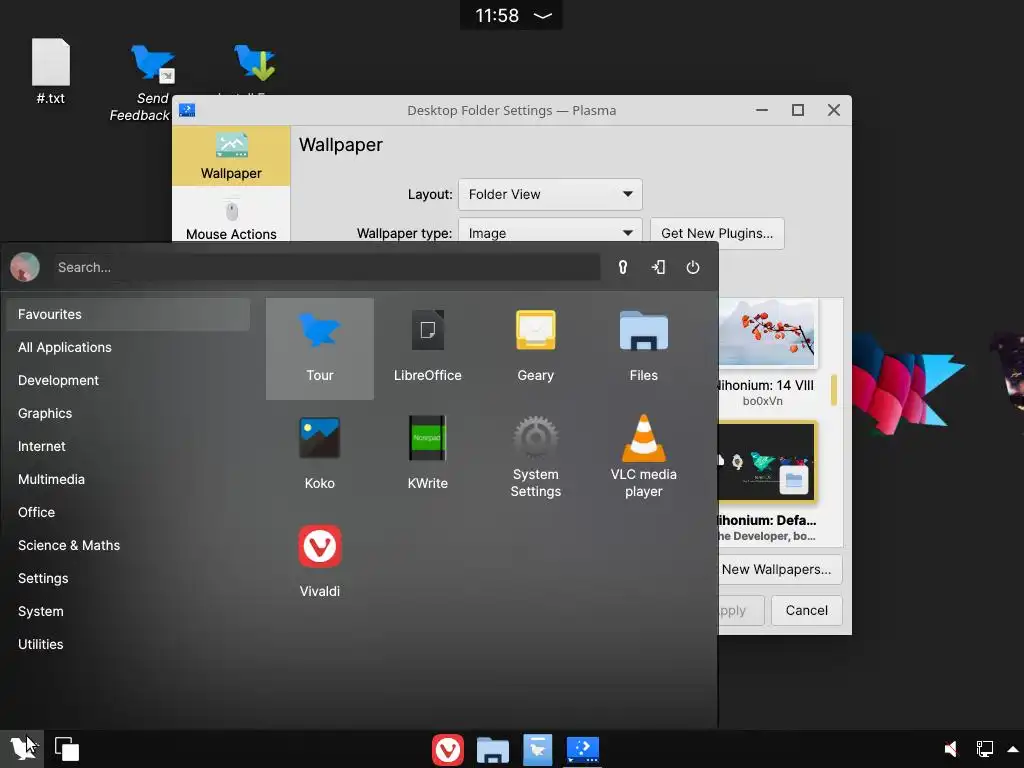This screenshot has height=768, width=1024.
Task: Focus the launcher Search field
Action: pos(327,267)
